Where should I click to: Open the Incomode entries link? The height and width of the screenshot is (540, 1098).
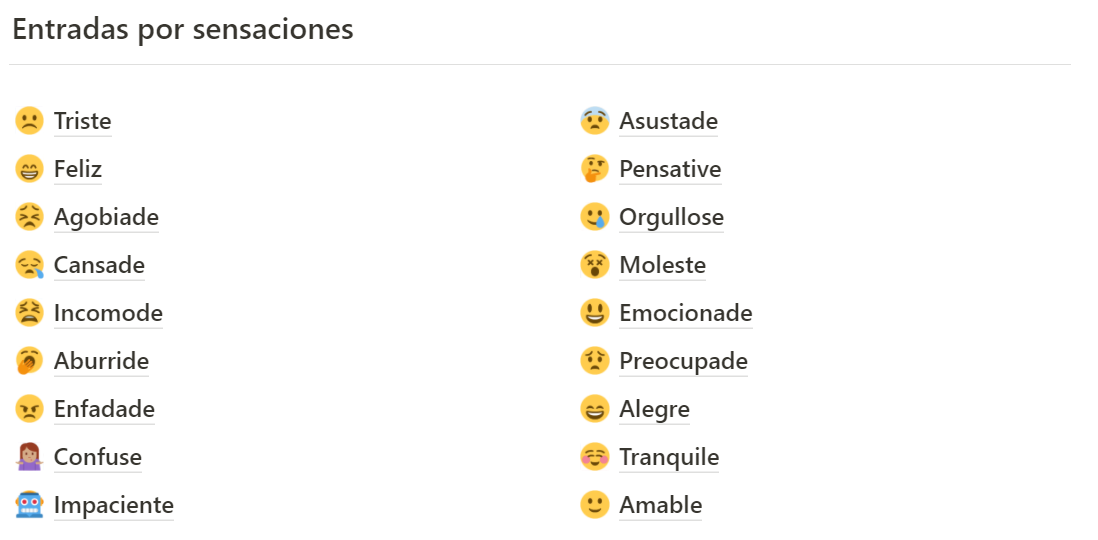tap(108, 313)
